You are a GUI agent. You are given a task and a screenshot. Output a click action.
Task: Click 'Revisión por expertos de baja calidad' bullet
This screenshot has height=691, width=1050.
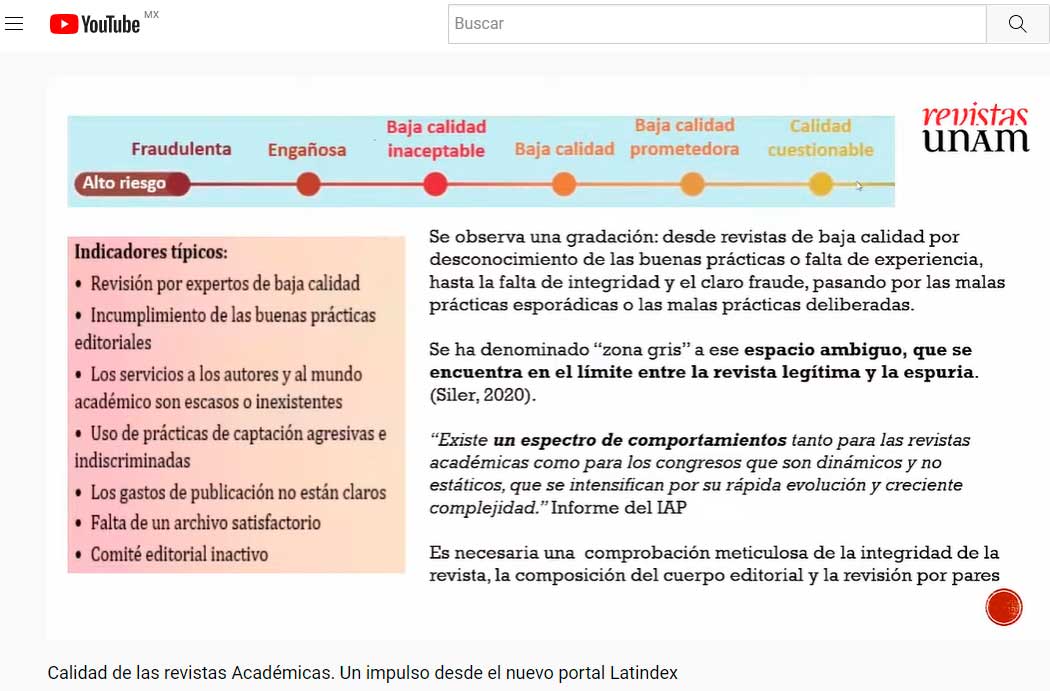coord(218,284)
